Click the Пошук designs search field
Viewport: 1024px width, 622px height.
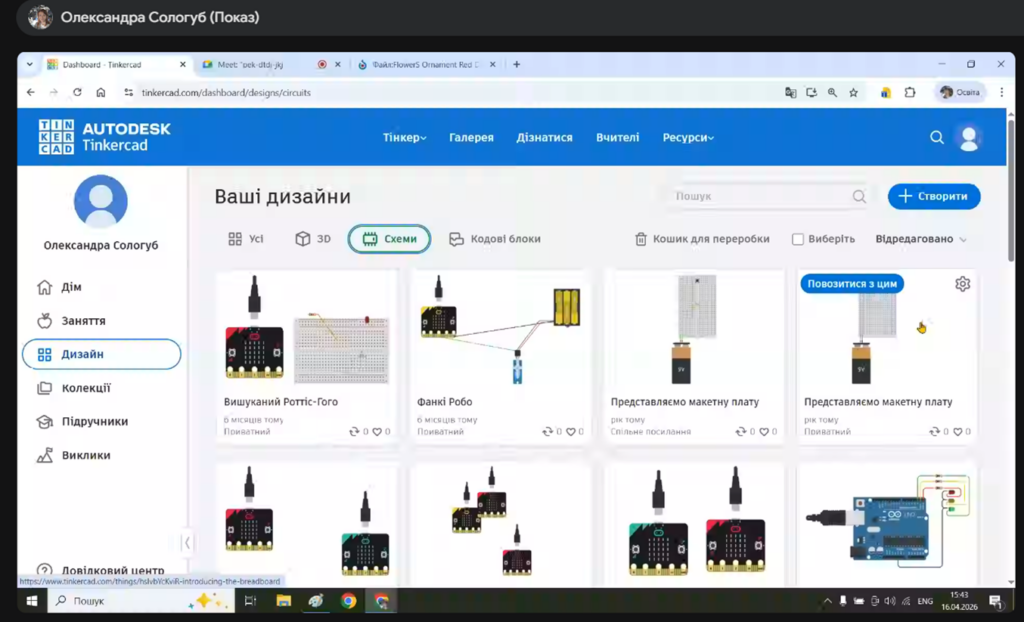pos(760,197)
